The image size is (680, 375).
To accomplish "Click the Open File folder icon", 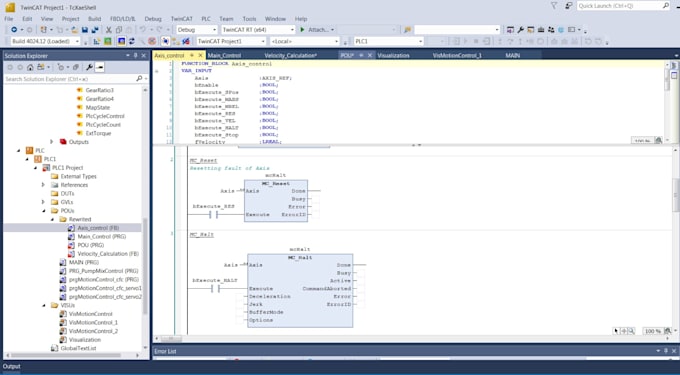I will click(75, 30).
